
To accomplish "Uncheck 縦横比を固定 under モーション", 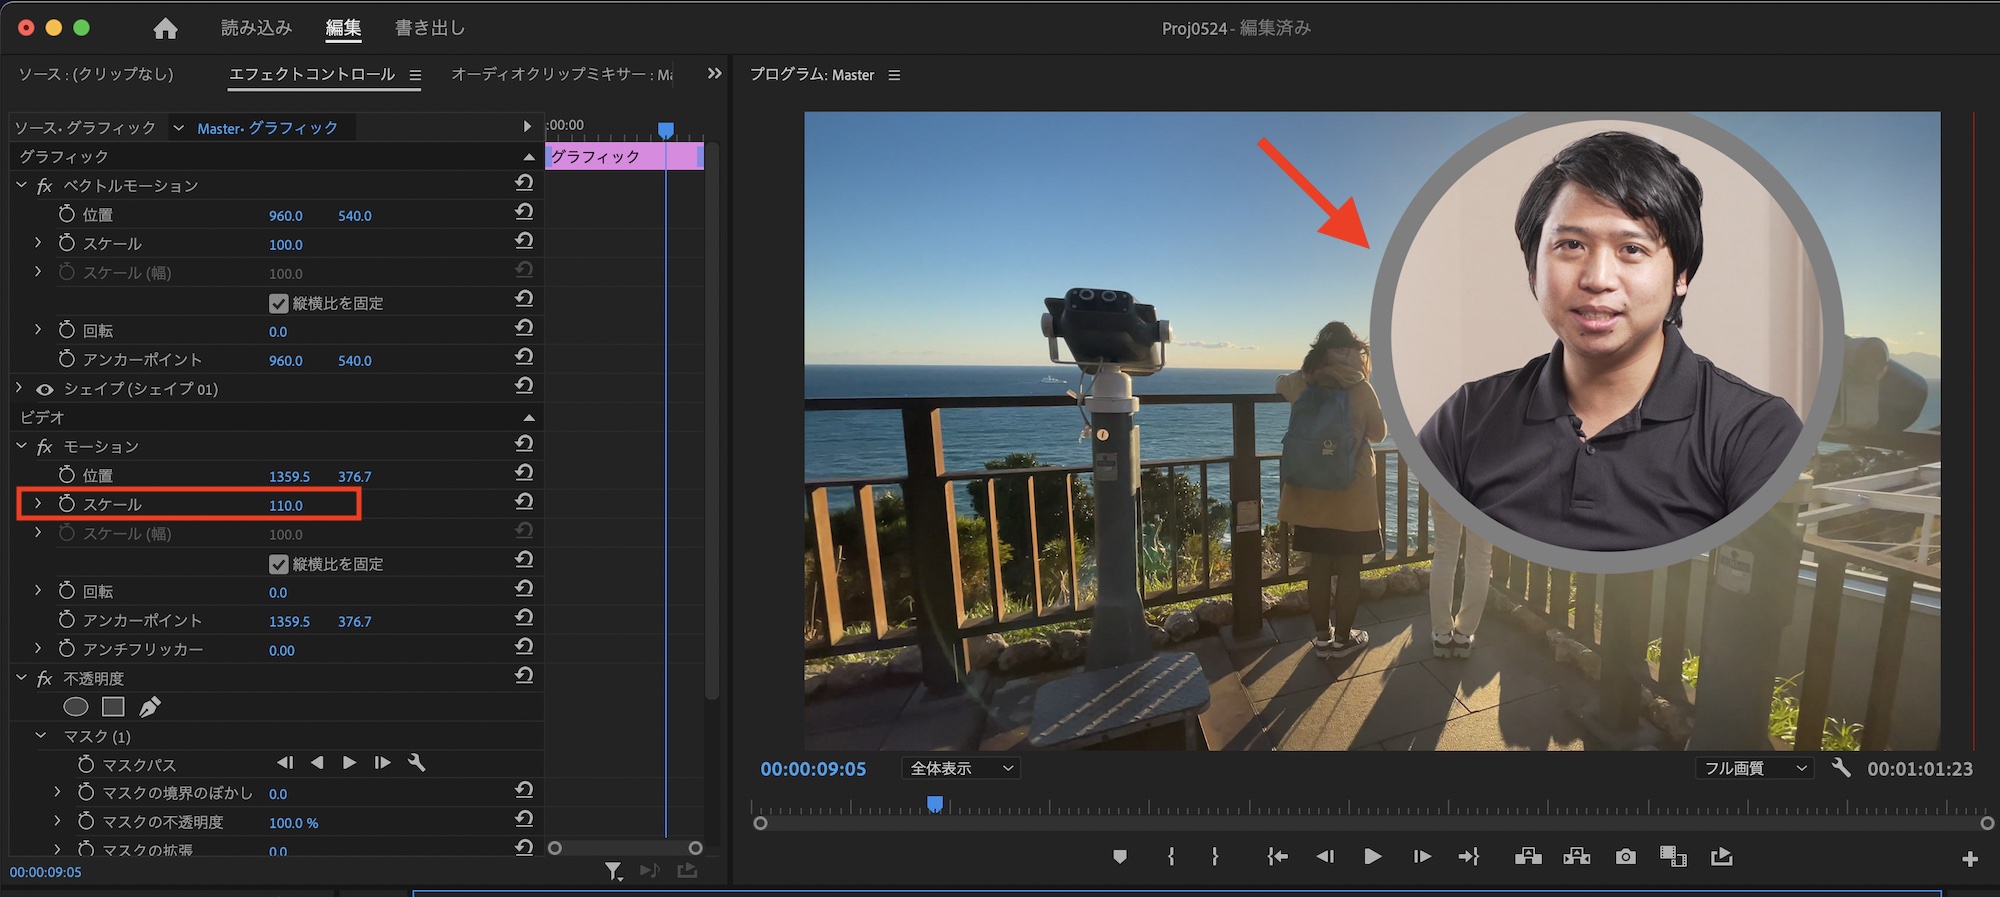I will pyautogui.click(x=279, y=564).
